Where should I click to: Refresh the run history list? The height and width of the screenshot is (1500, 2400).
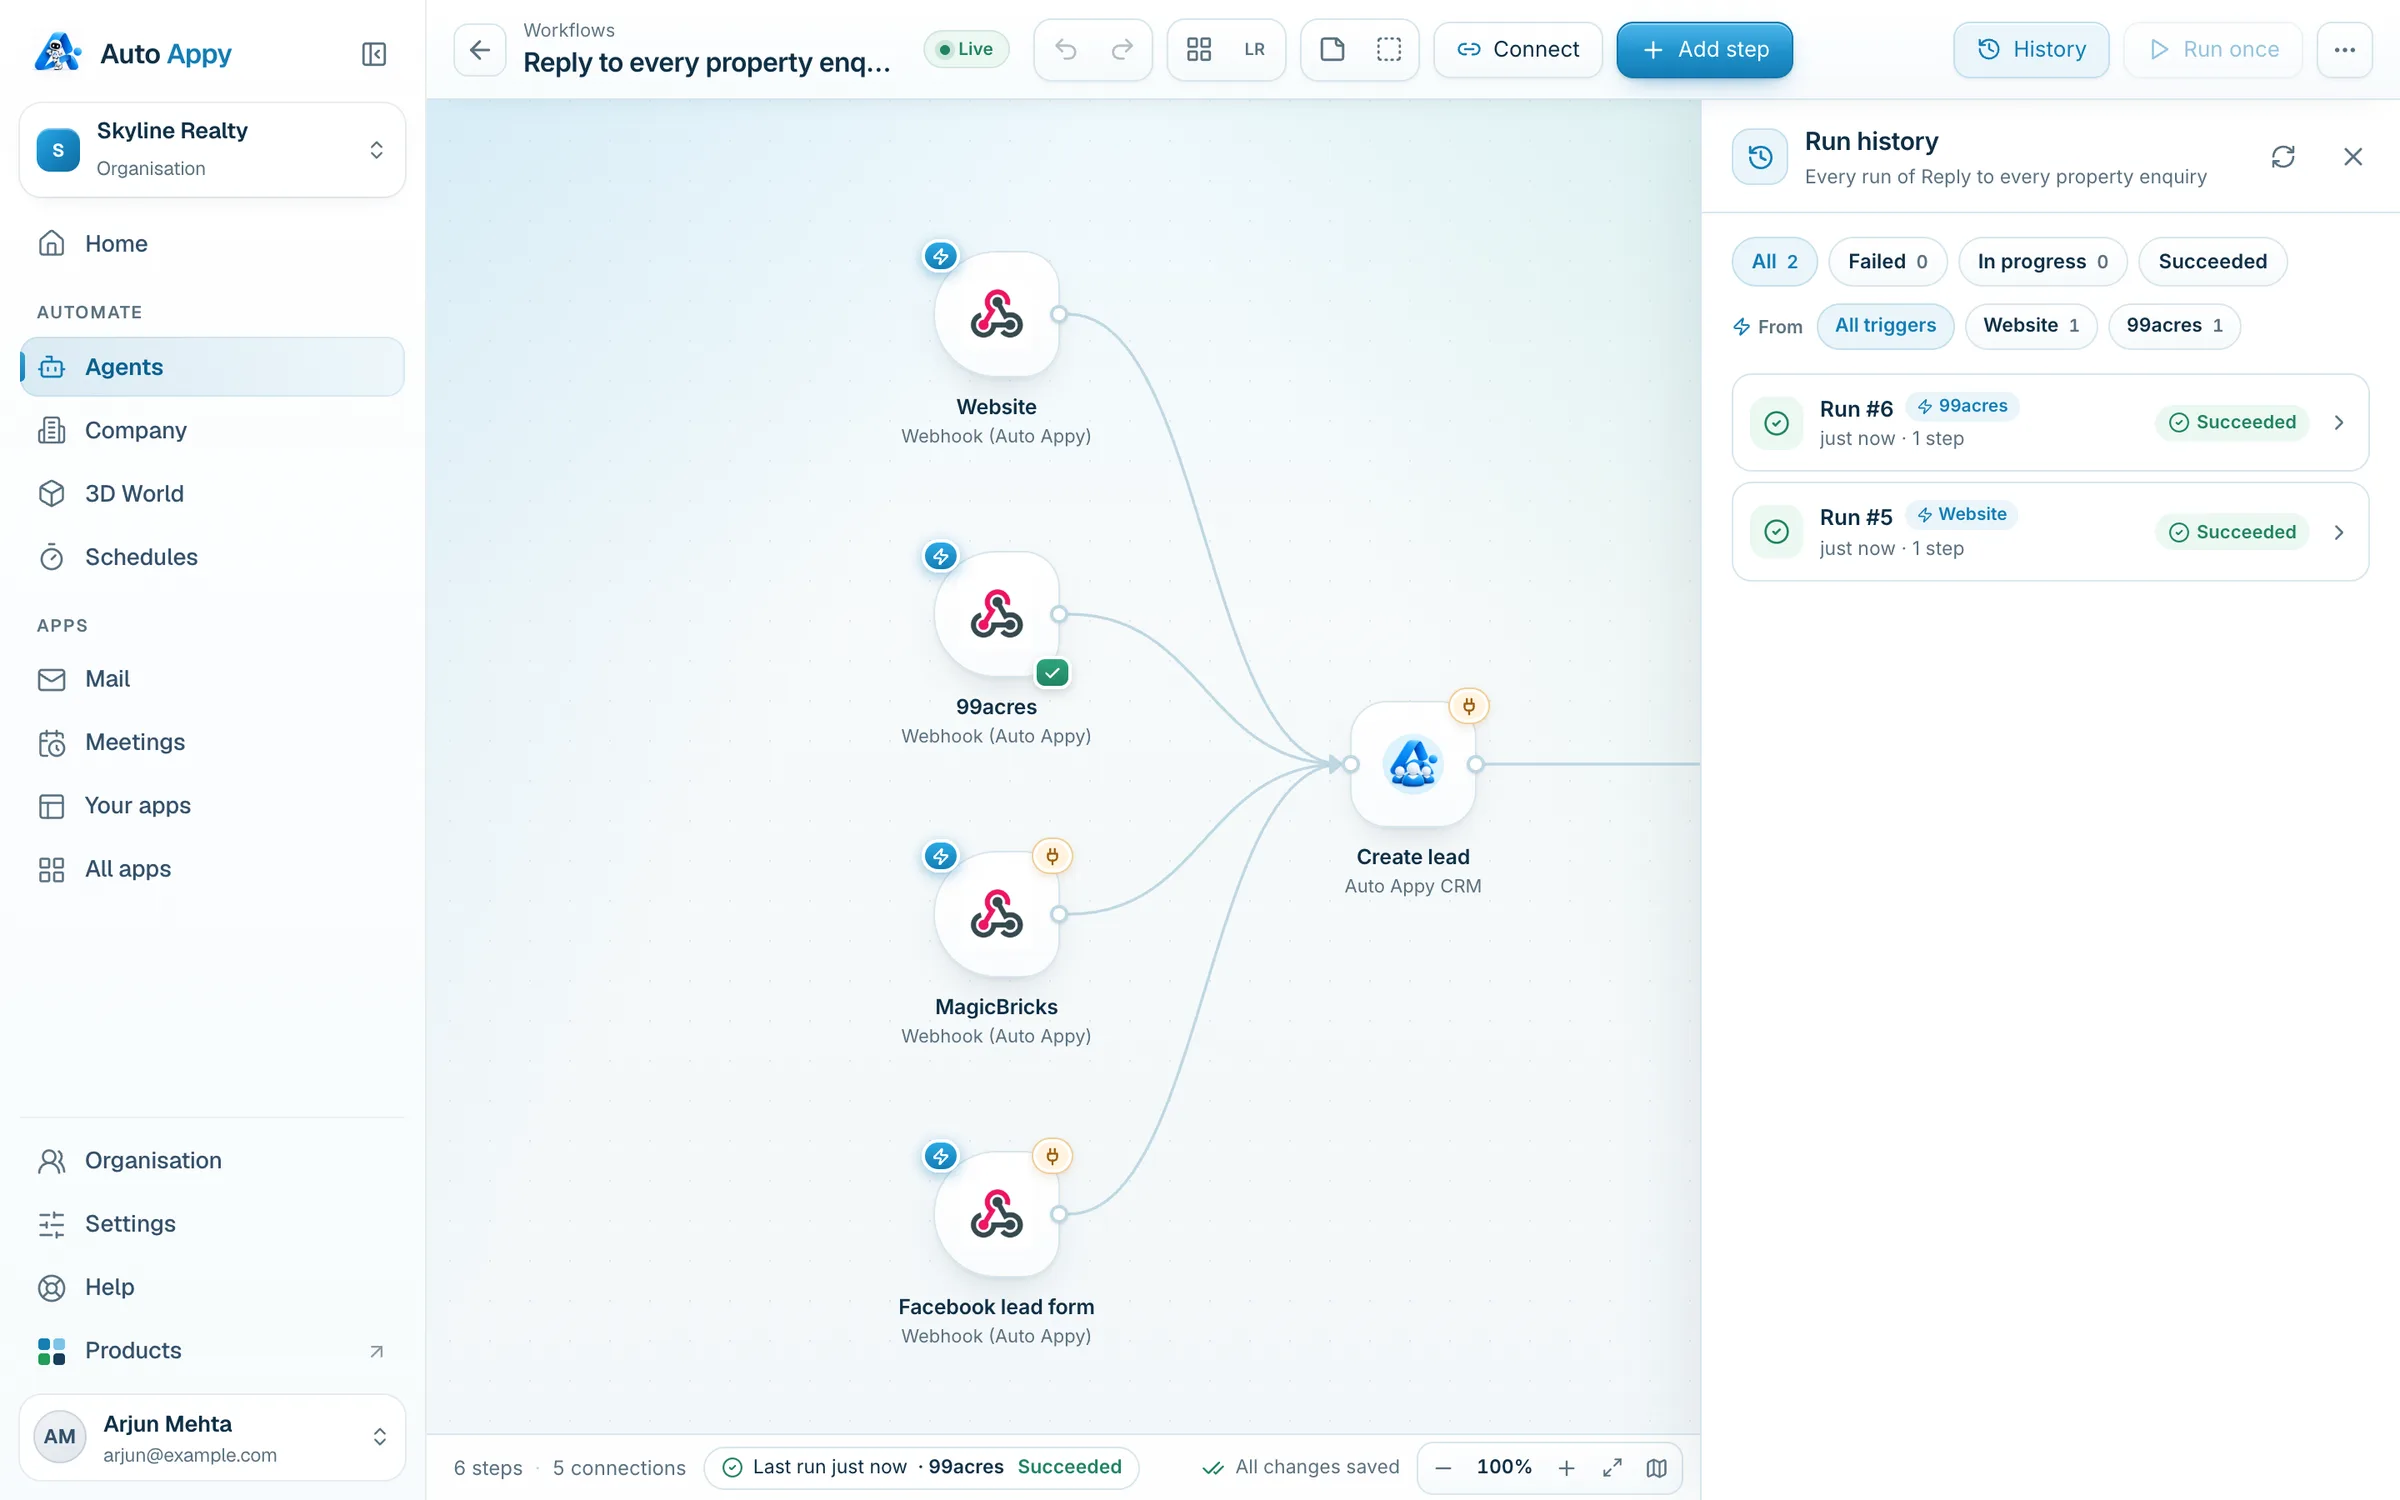pyautogui.click(x=2283, y=157)
